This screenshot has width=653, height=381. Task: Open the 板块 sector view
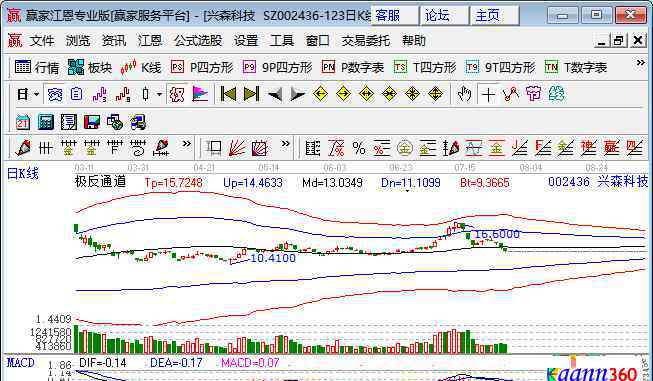90,67
